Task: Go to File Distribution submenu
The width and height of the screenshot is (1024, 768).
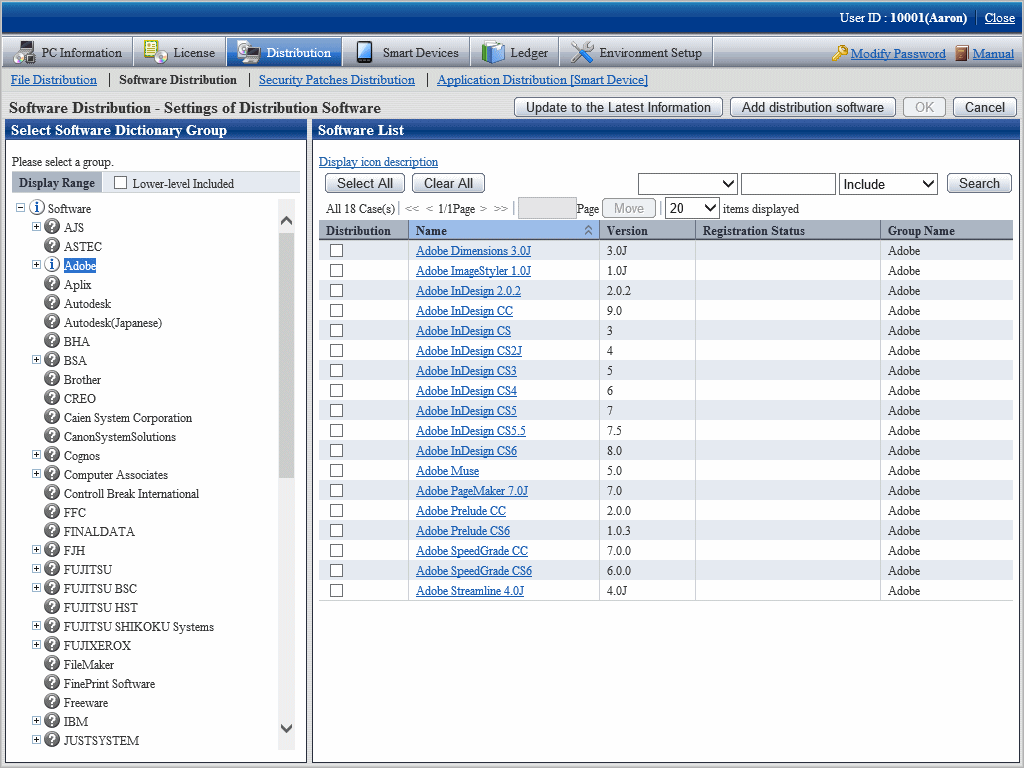Action: coord(54,80)
